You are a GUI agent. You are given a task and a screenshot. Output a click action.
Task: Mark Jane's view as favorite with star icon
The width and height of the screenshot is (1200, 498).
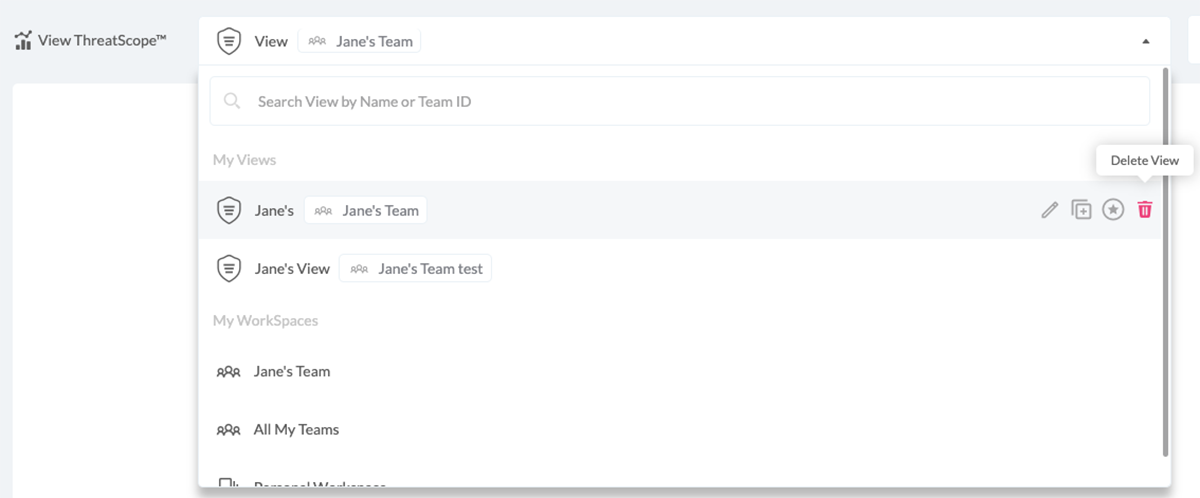click(1113, 210)
